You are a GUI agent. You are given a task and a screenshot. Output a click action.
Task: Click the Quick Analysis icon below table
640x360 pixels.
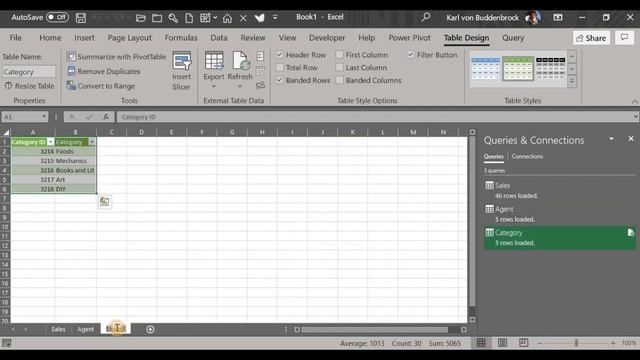click(x=104, y=201)
